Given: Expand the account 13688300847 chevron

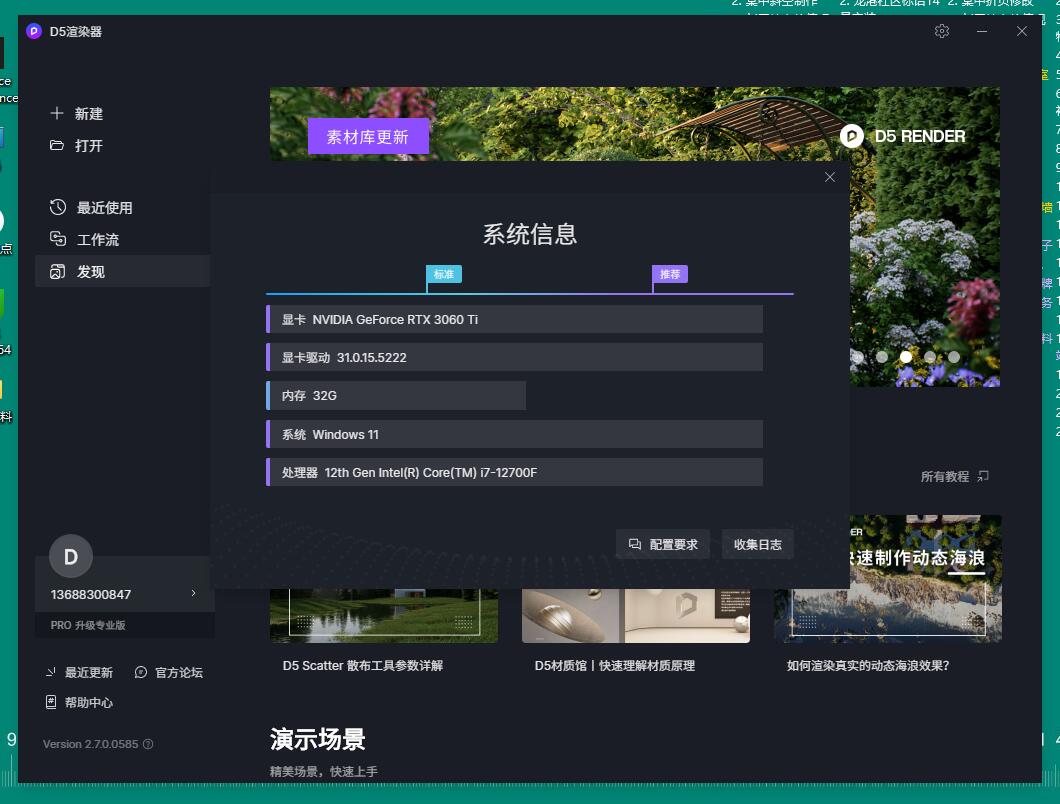Looking at the screenshot, I should pos(193,594).
